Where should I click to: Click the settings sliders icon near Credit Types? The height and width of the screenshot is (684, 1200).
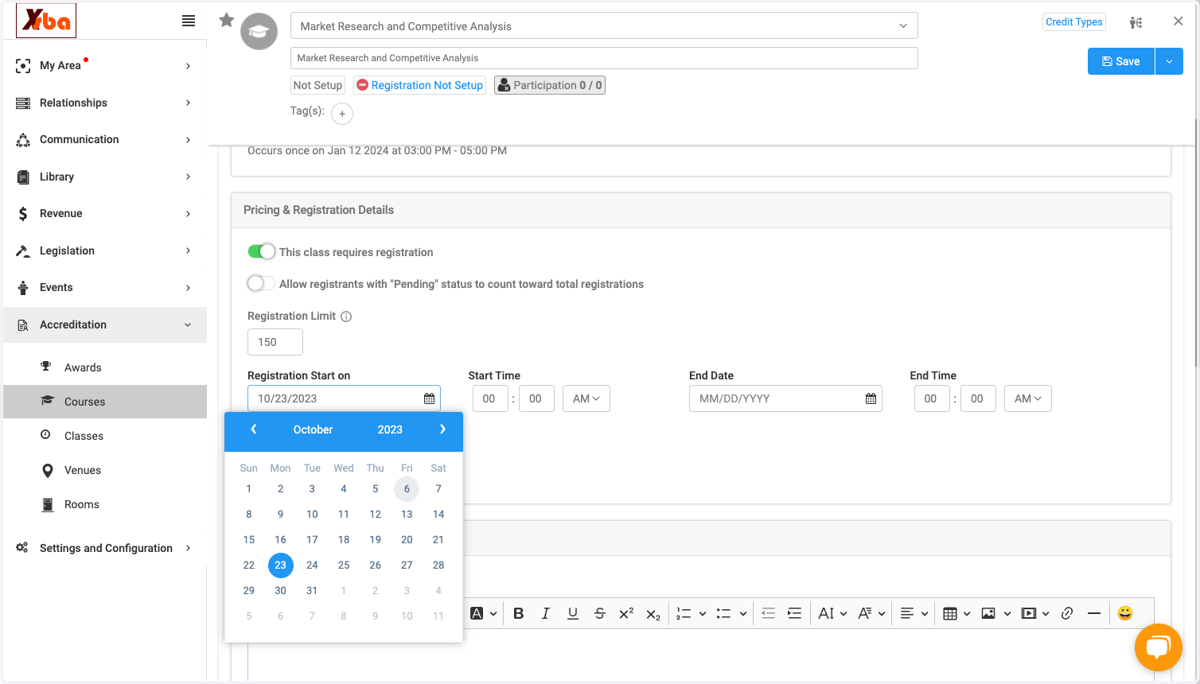pyautogui.click(x=1136, y=22)
